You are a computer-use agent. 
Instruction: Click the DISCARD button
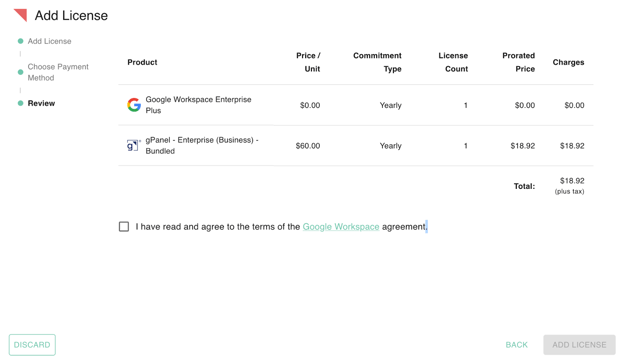click(x=32, y=345)
